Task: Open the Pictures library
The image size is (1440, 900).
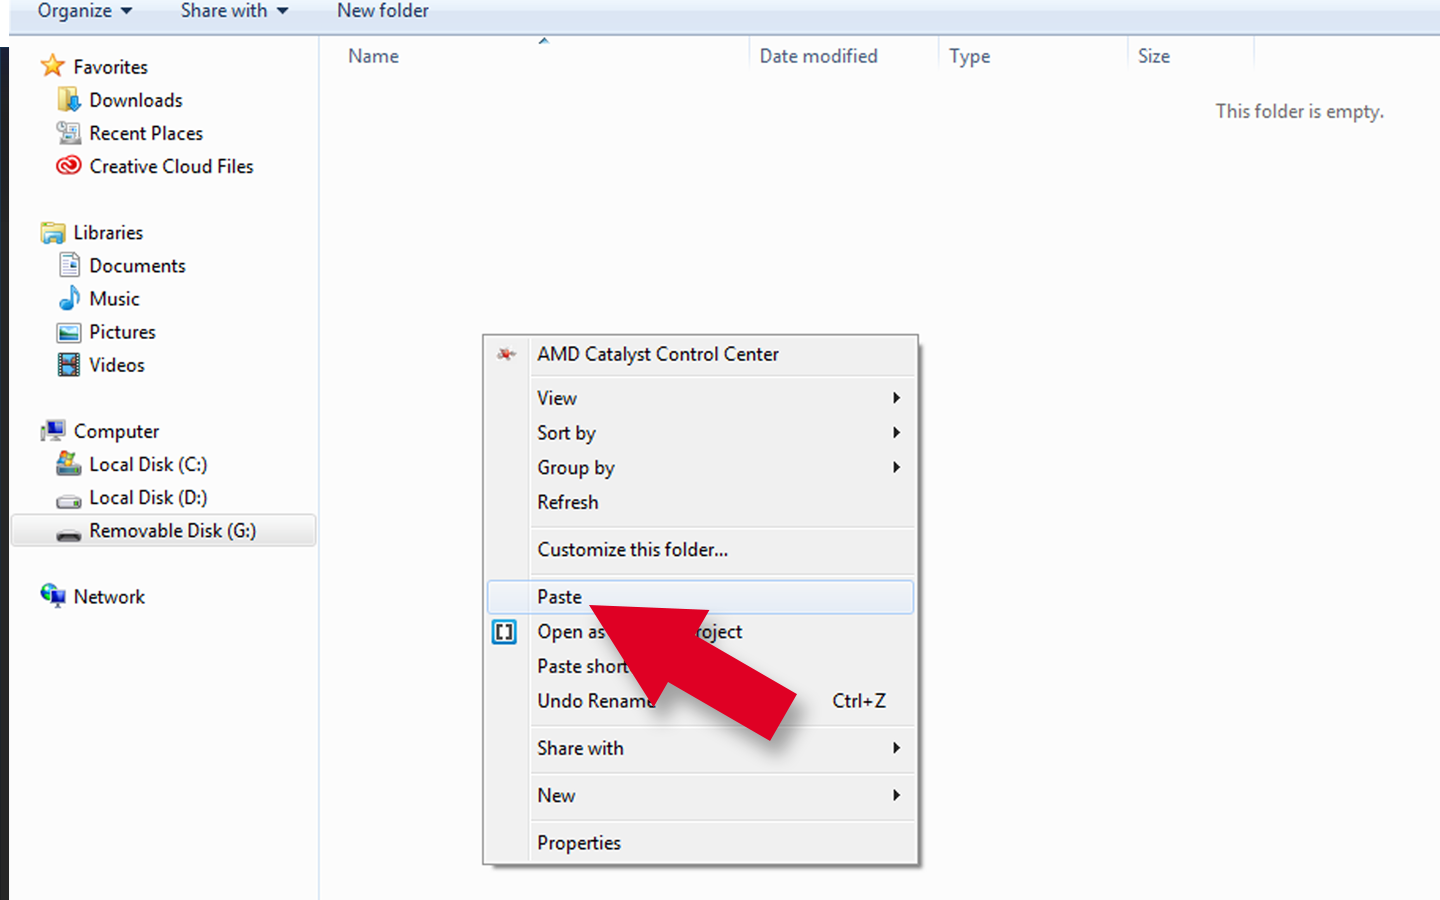Action: (122, 331)
